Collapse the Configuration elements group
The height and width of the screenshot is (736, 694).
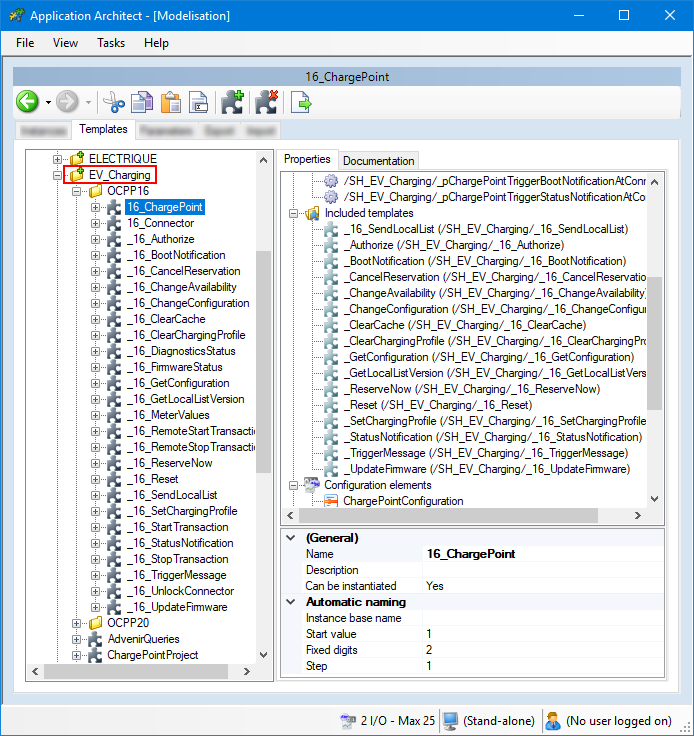coord(293,485)
